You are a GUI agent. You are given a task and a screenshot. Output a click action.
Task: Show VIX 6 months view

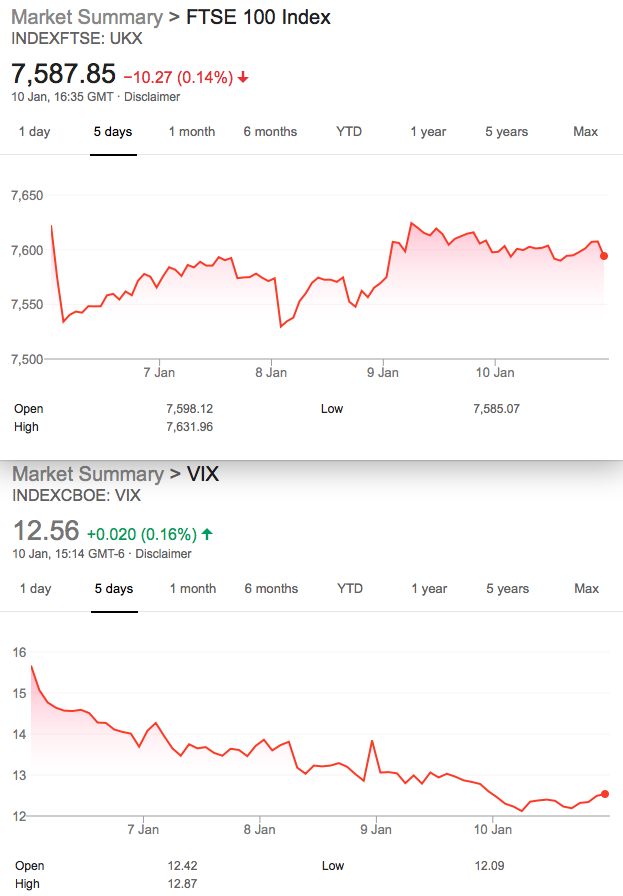271,589
